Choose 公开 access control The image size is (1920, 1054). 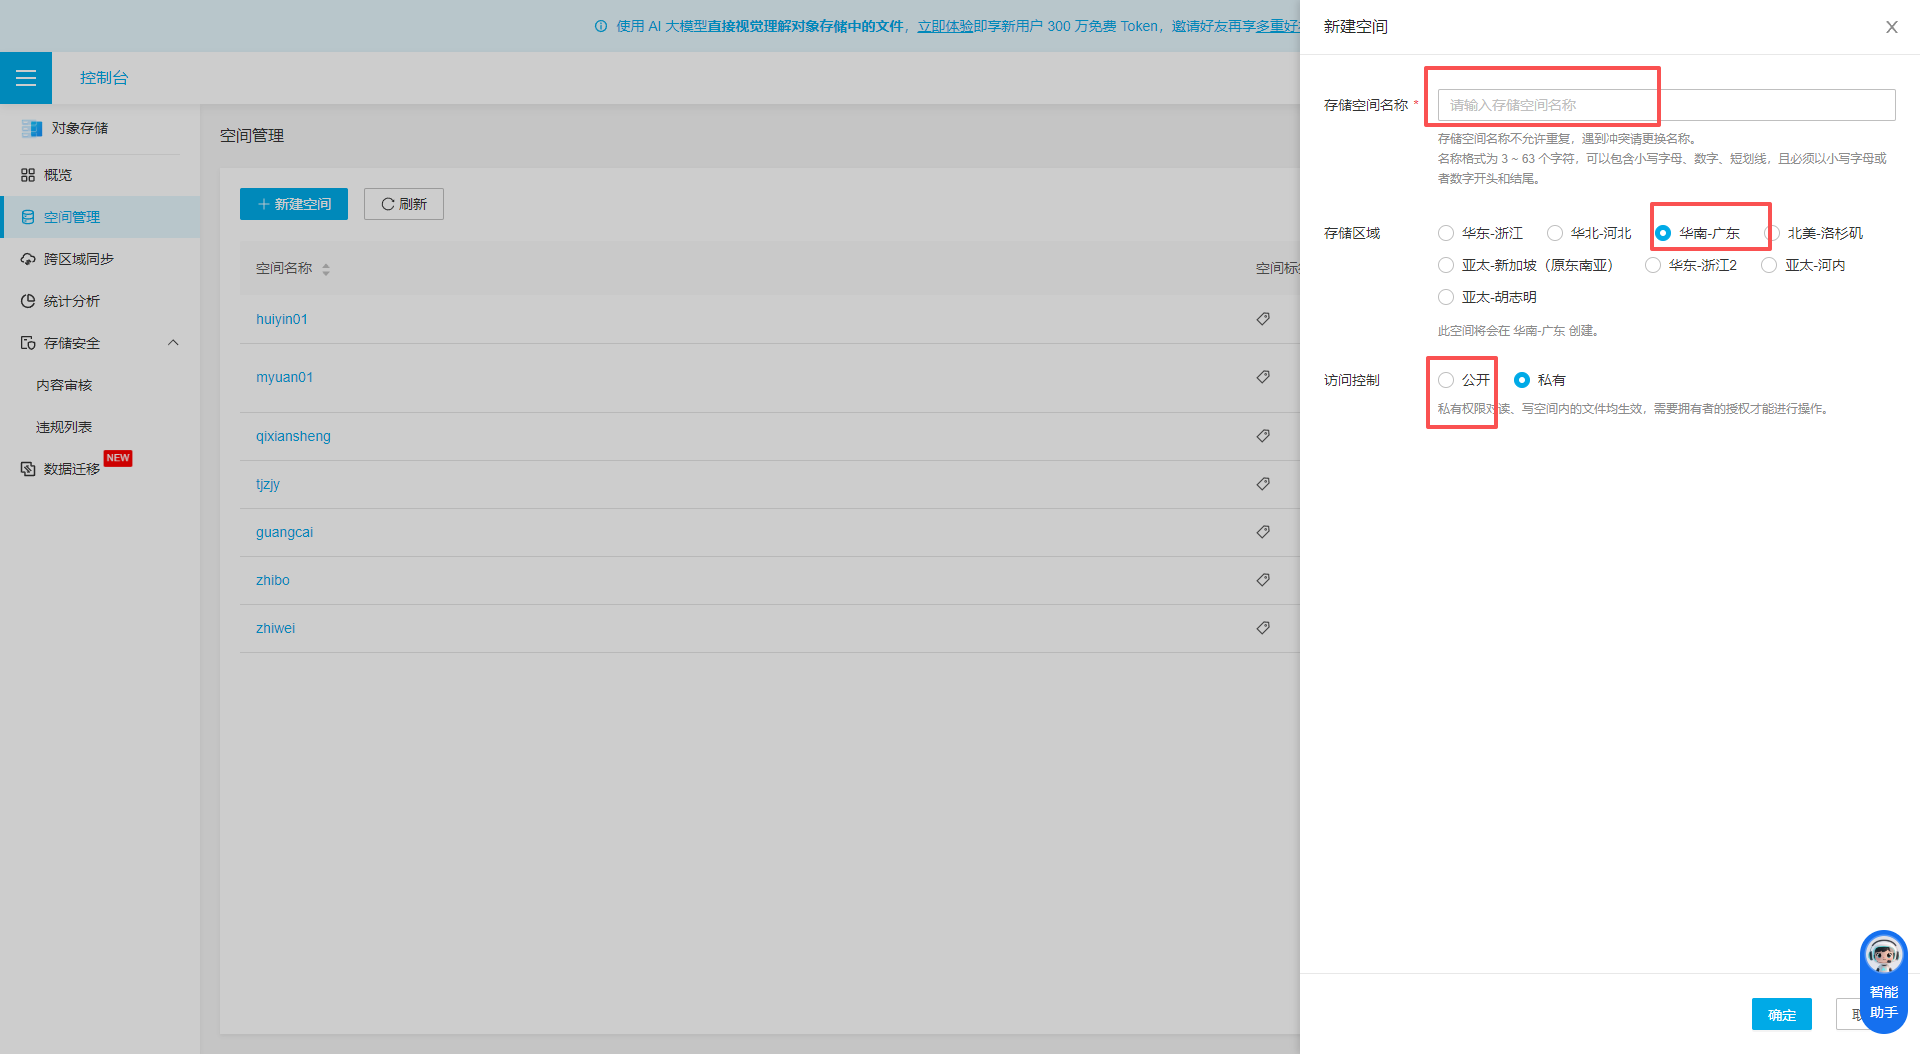click(x=1446, y=380)
